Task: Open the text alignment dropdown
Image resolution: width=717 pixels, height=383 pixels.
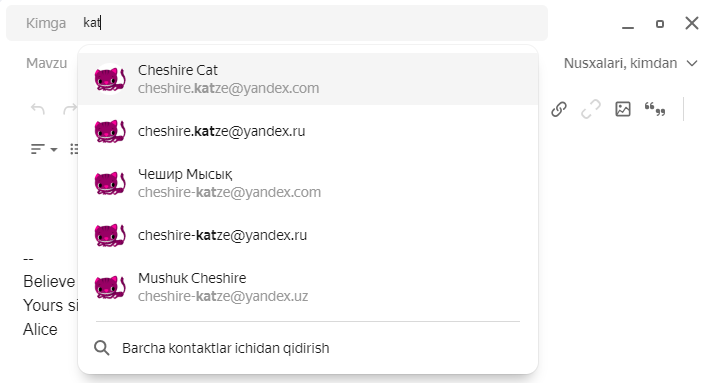Action: click(x=44, y=149)
